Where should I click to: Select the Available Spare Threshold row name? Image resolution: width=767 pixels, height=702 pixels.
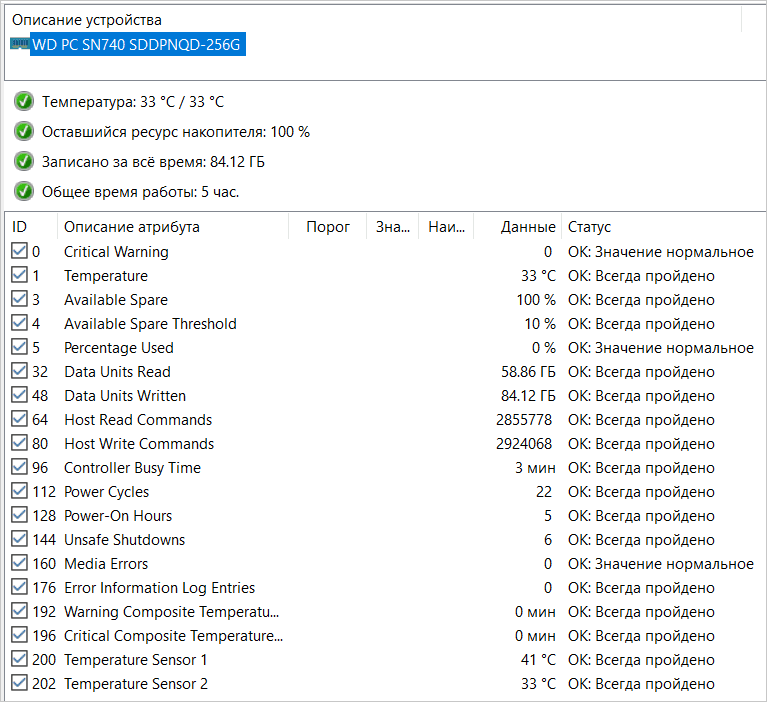coord(150,324)
